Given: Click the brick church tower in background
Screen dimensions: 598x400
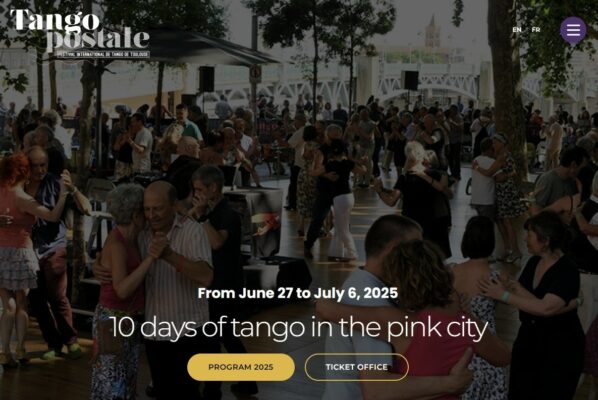Looking at the screenshot, I should [432, 32].
